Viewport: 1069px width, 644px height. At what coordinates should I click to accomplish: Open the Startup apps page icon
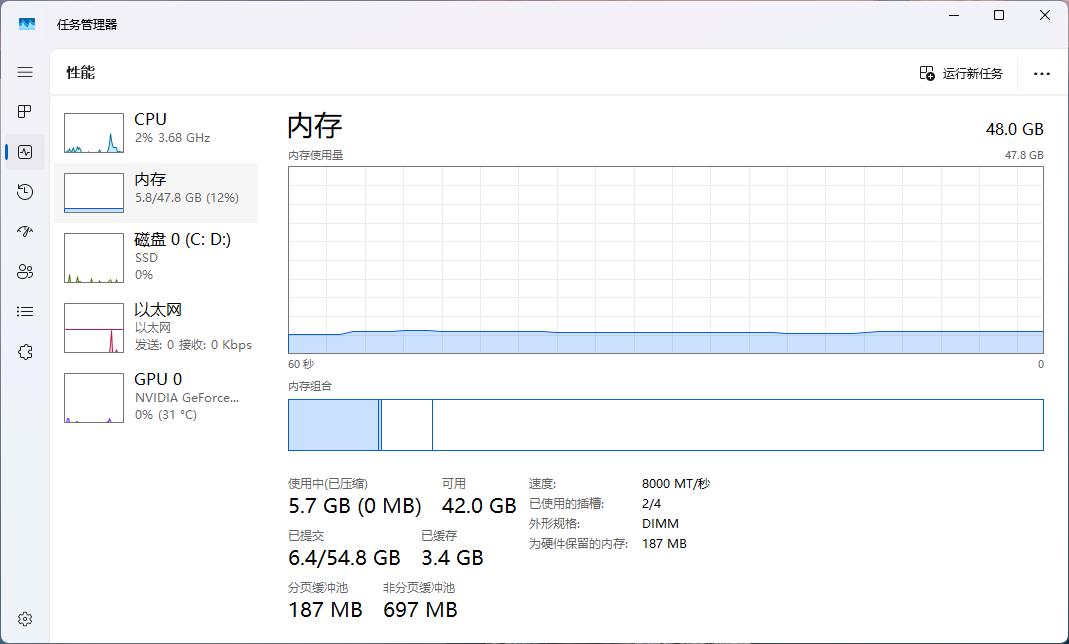25,232
